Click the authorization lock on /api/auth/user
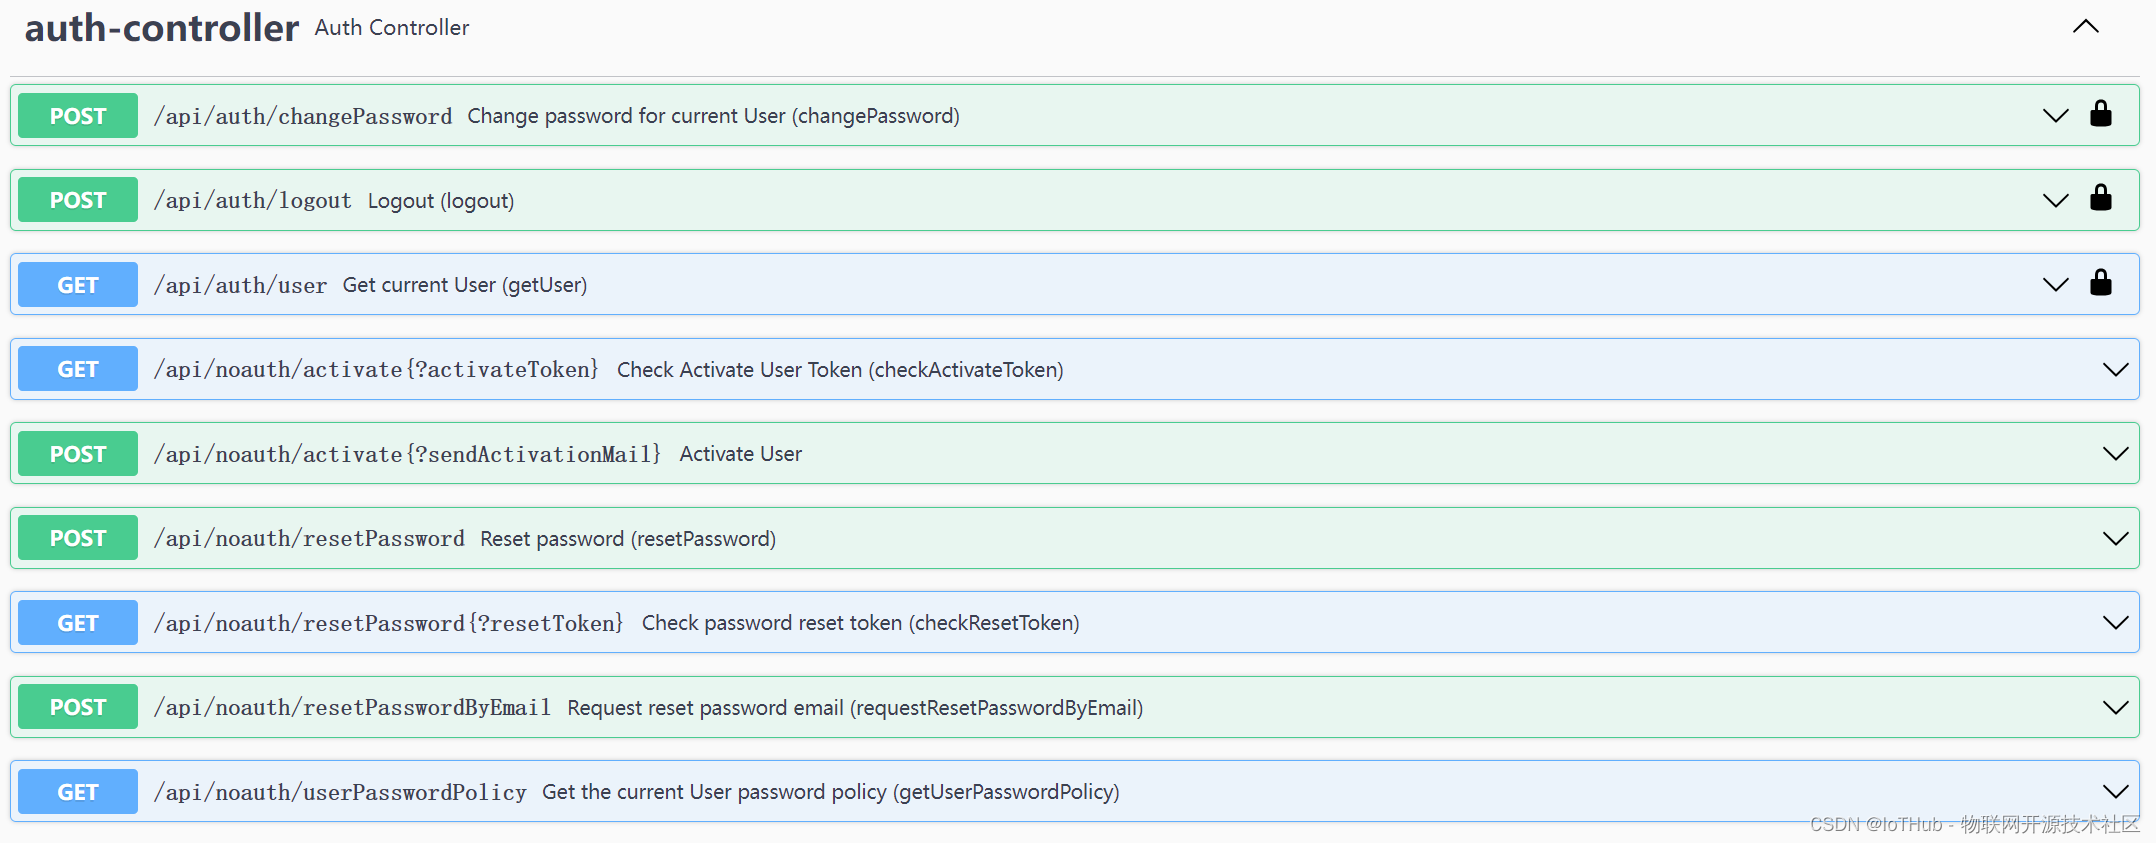 click(x=2101, y=283)
